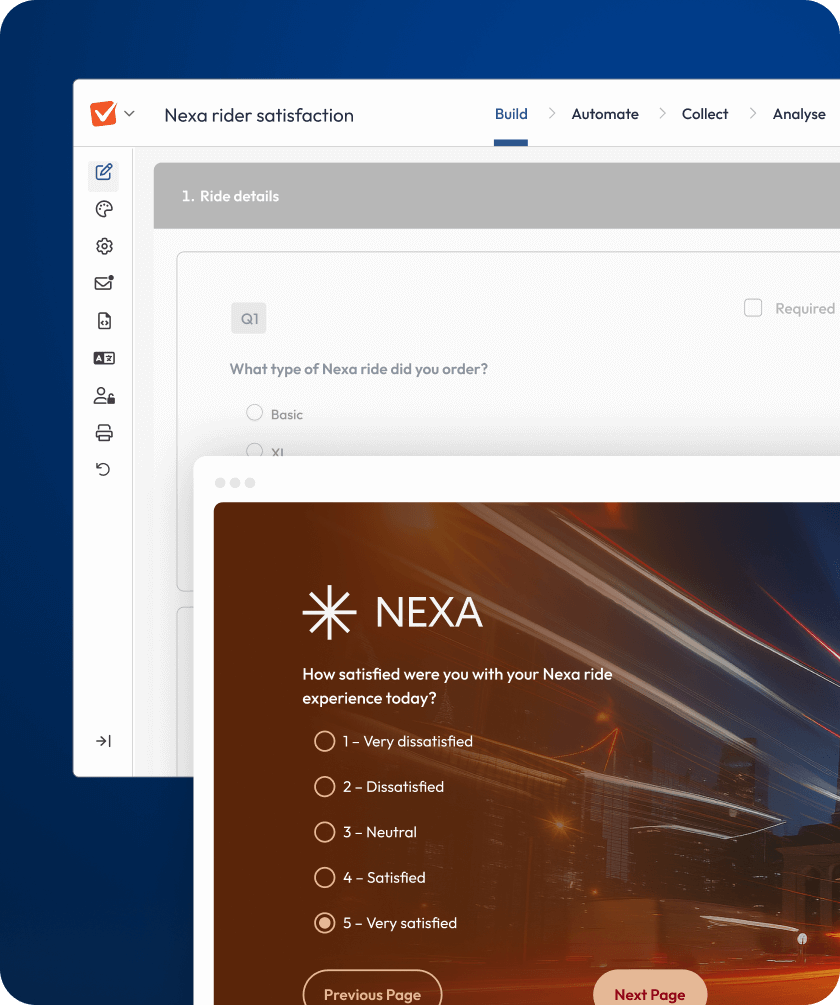Click the email notifications envelope icon
Screen dimensions: 840x1005
(103, 283)
